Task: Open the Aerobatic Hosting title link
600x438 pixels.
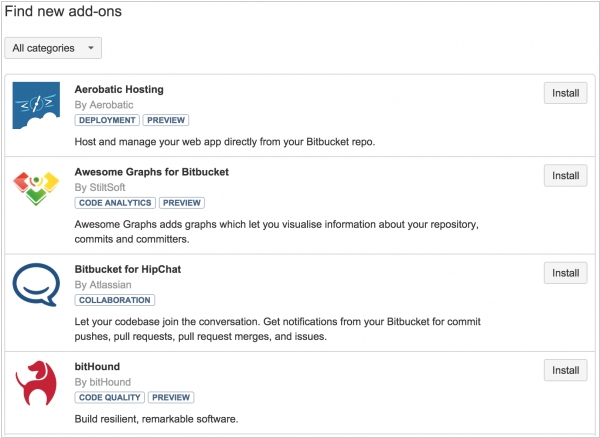Action: pyautogui.click(x=119, y=90)
